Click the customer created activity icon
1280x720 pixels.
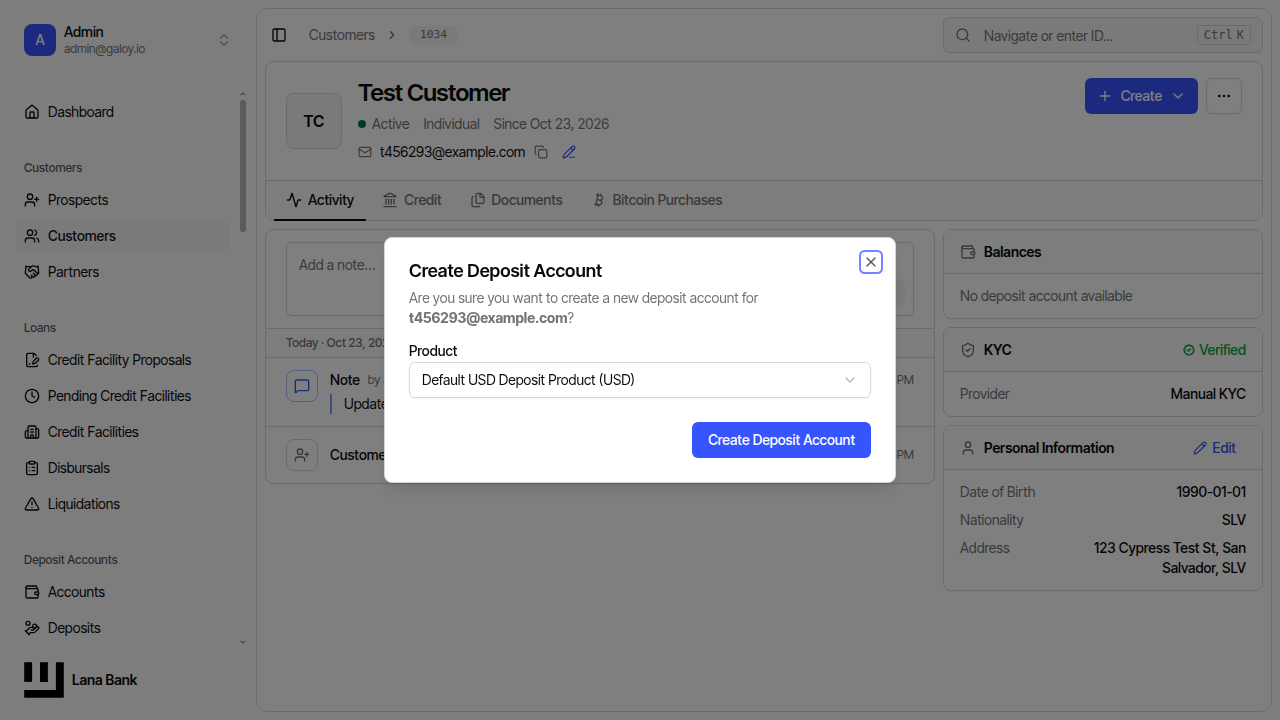pos(302,455)
